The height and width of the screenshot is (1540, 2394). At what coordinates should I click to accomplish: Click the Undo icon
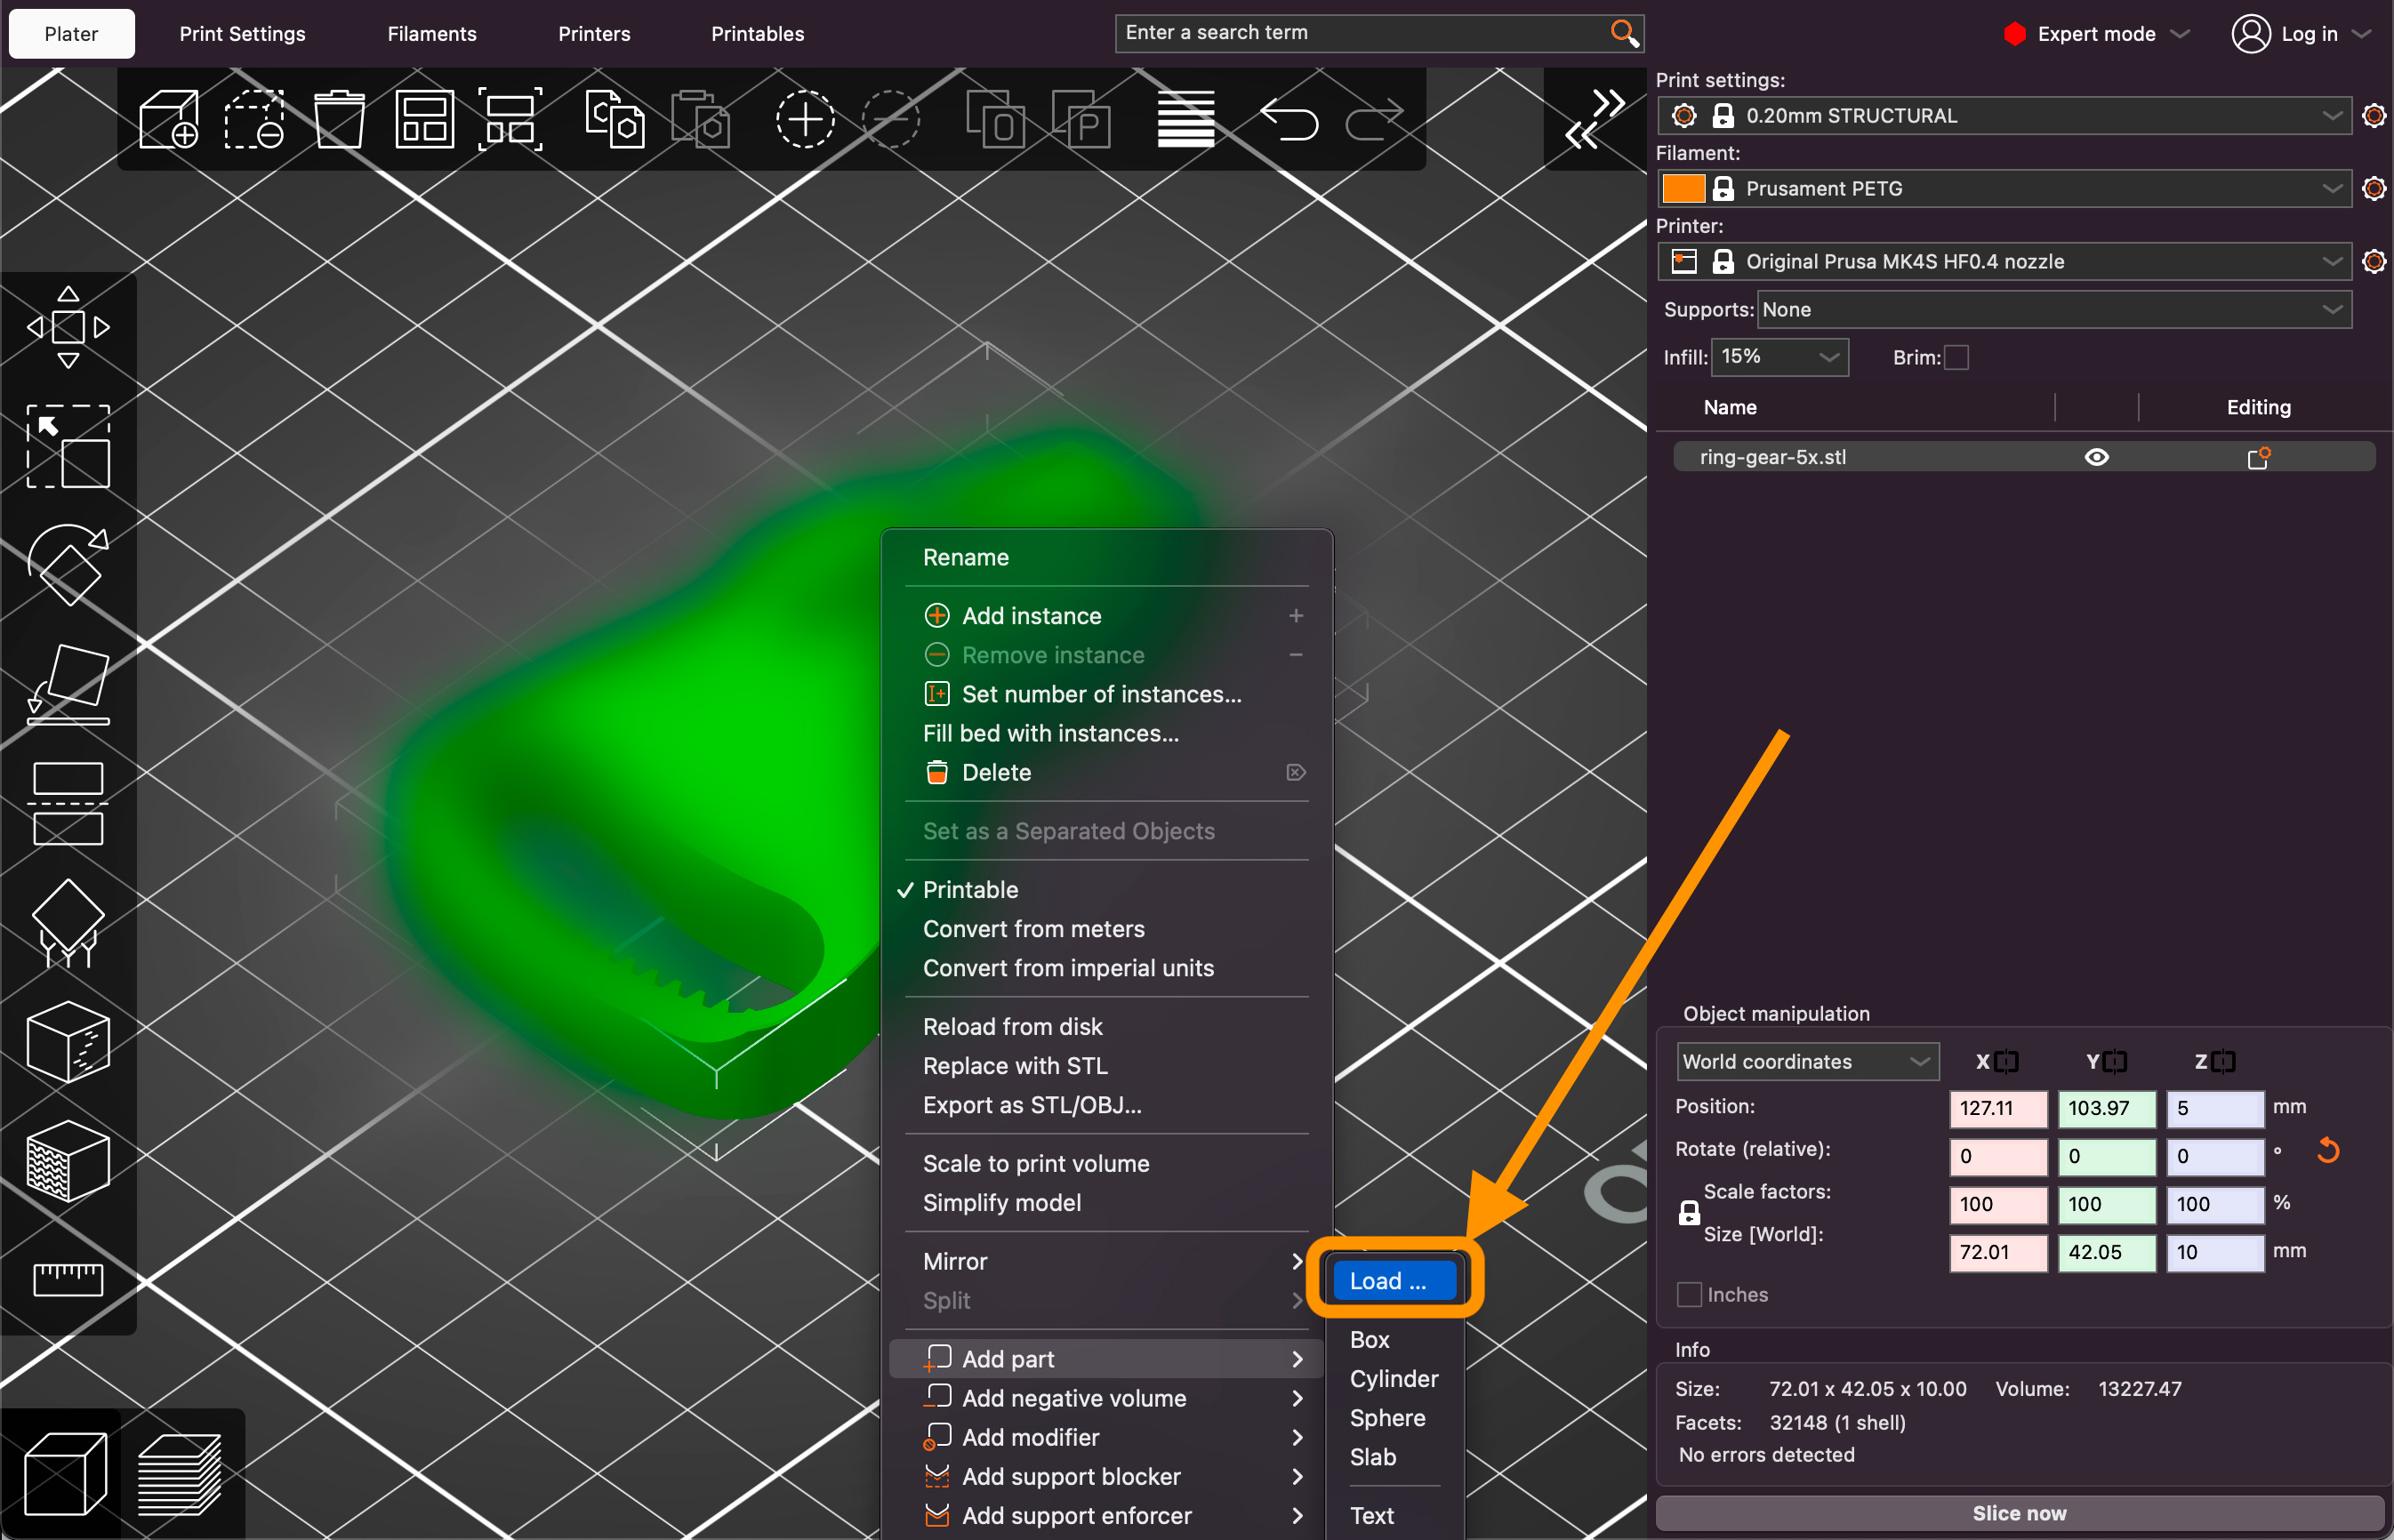click(x=1290, y=119)
